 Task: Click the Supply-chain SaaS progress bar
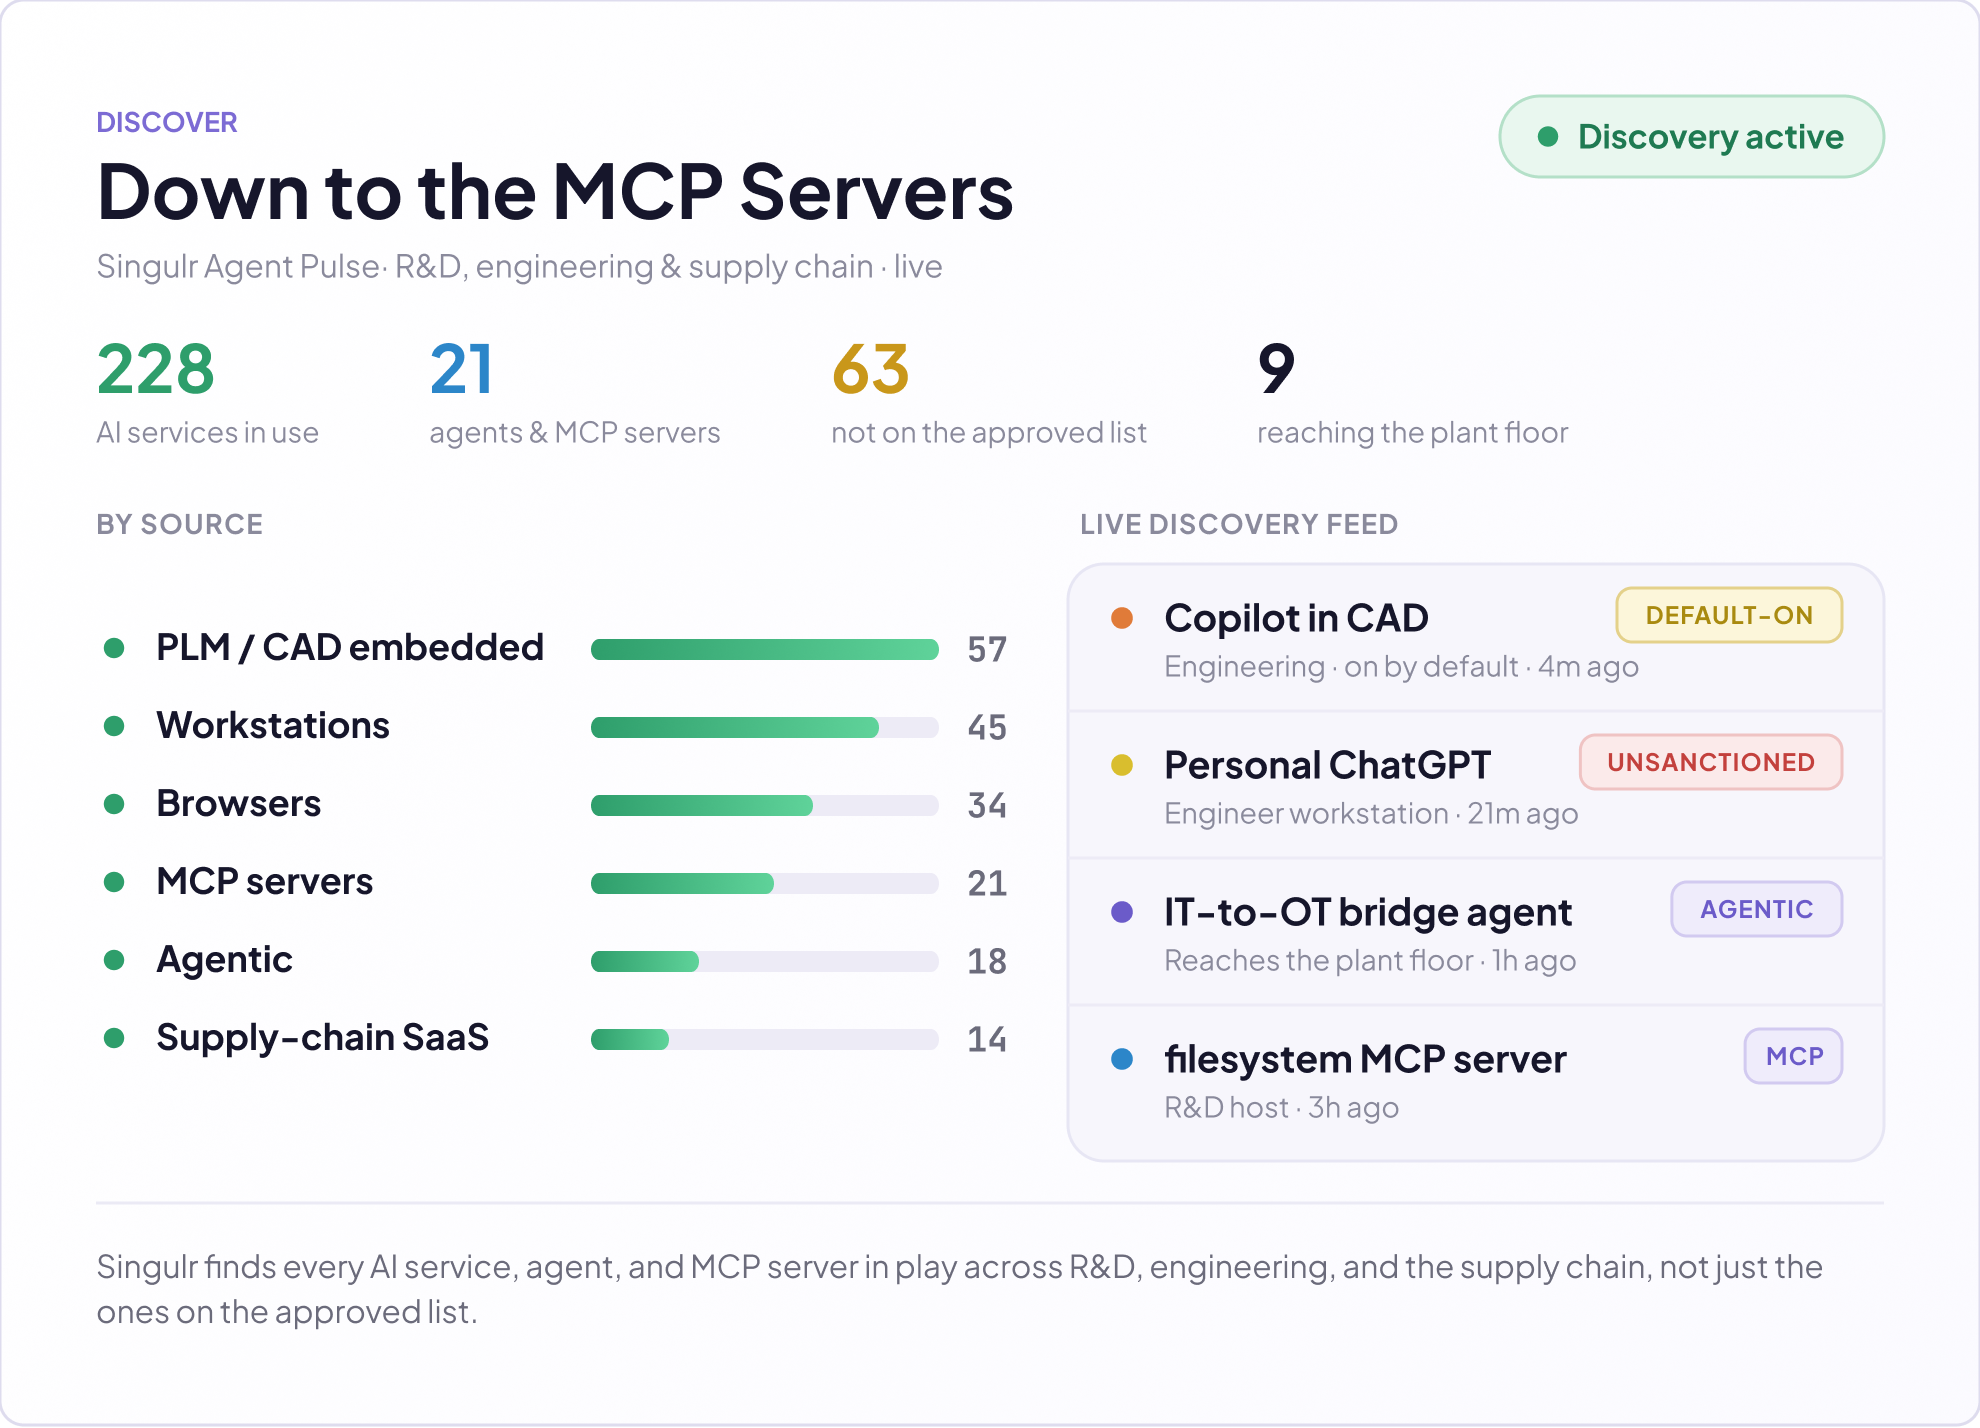pyautogui.click(x=765, y=1040)
